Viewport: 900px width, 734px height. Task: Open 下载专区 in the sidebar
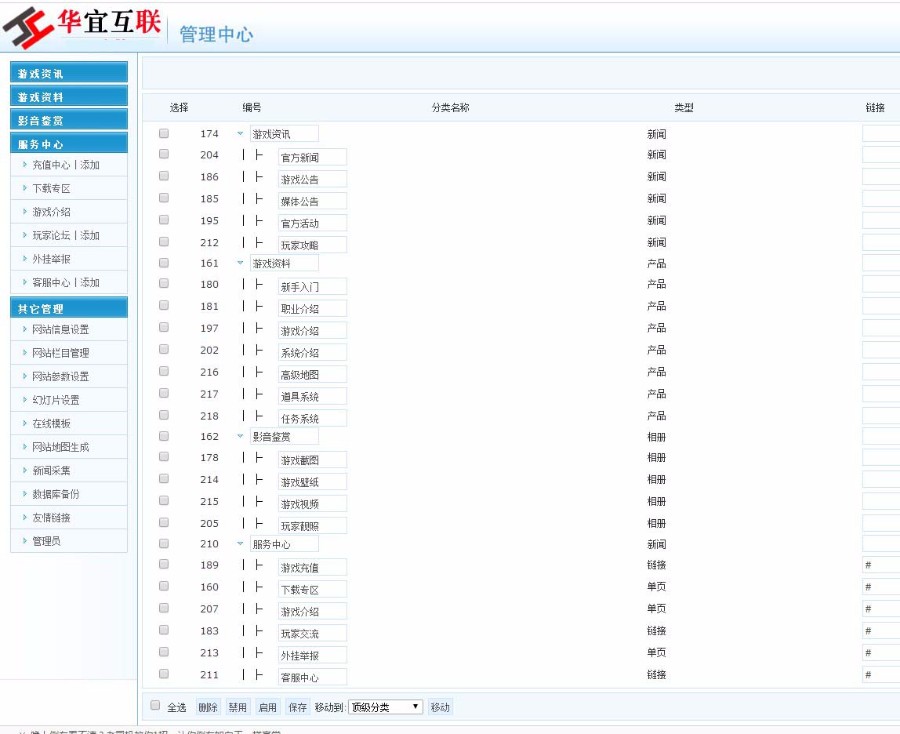pyautogui.click(x=51, y=188)
